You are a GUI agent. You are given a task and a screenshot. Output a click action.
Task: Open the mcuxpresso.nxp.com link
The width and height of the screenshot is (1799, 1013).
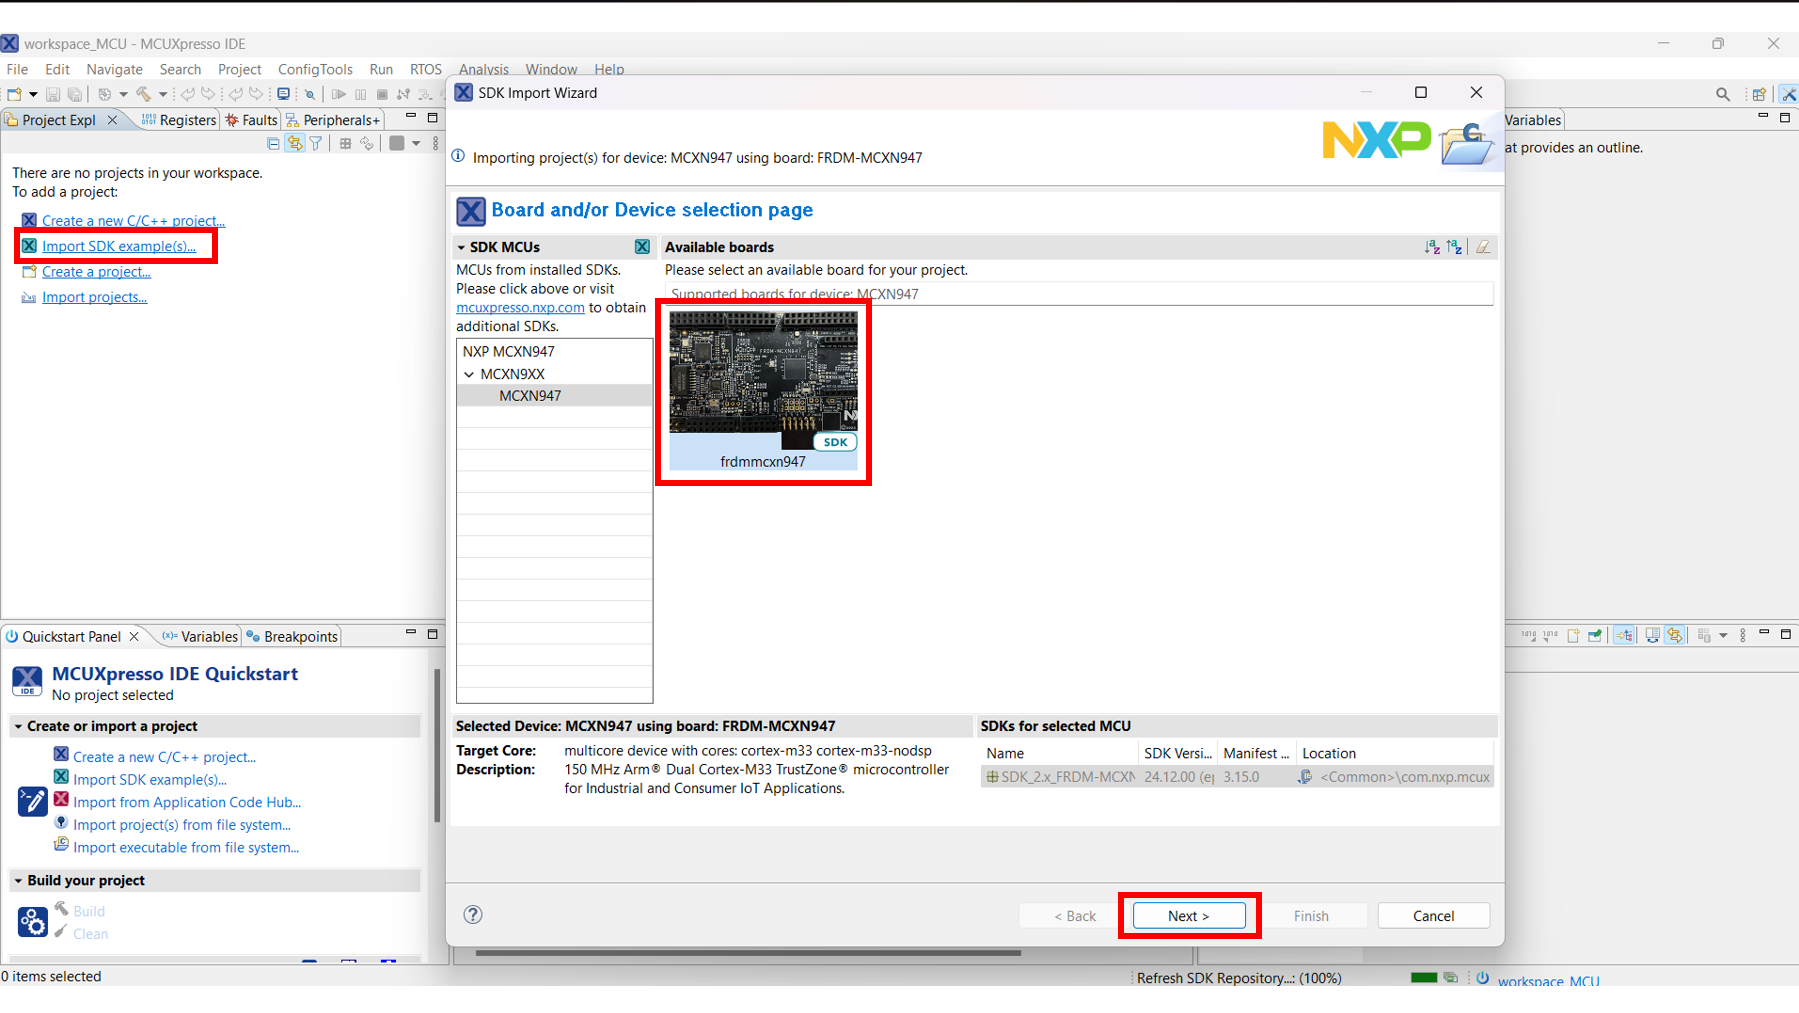520,308
